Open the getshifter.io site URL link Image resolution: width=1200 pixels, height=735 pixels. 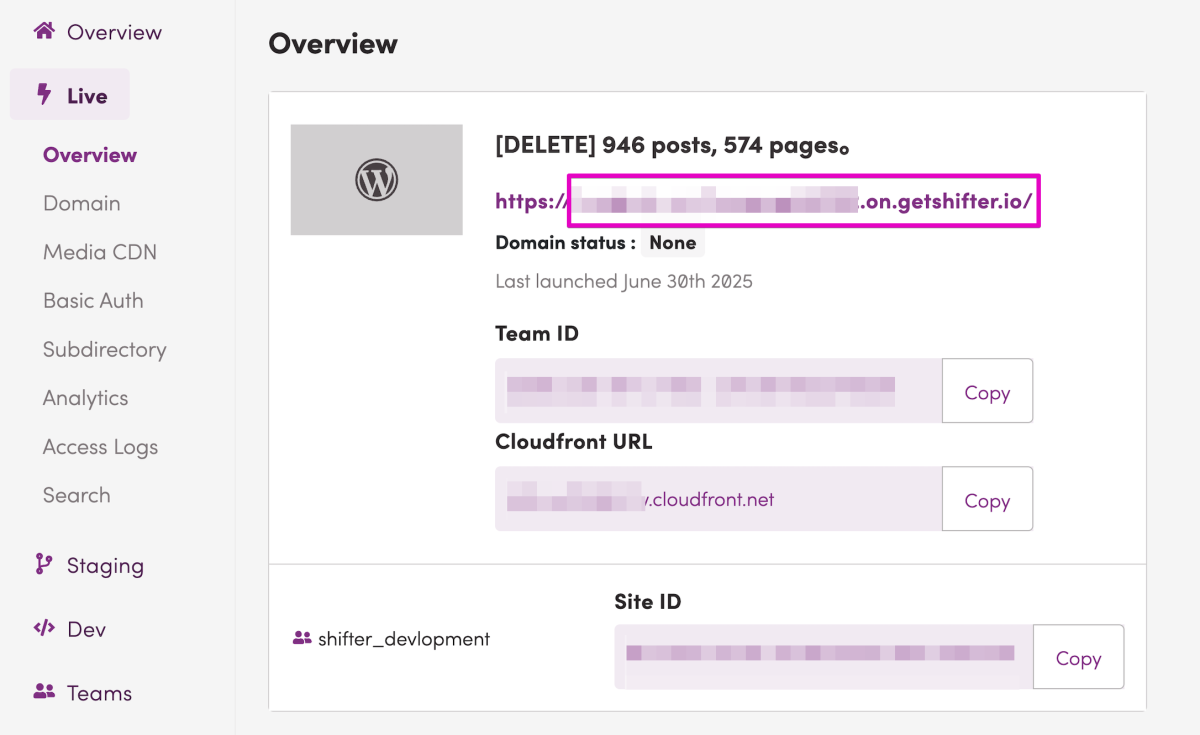point(764,201)
